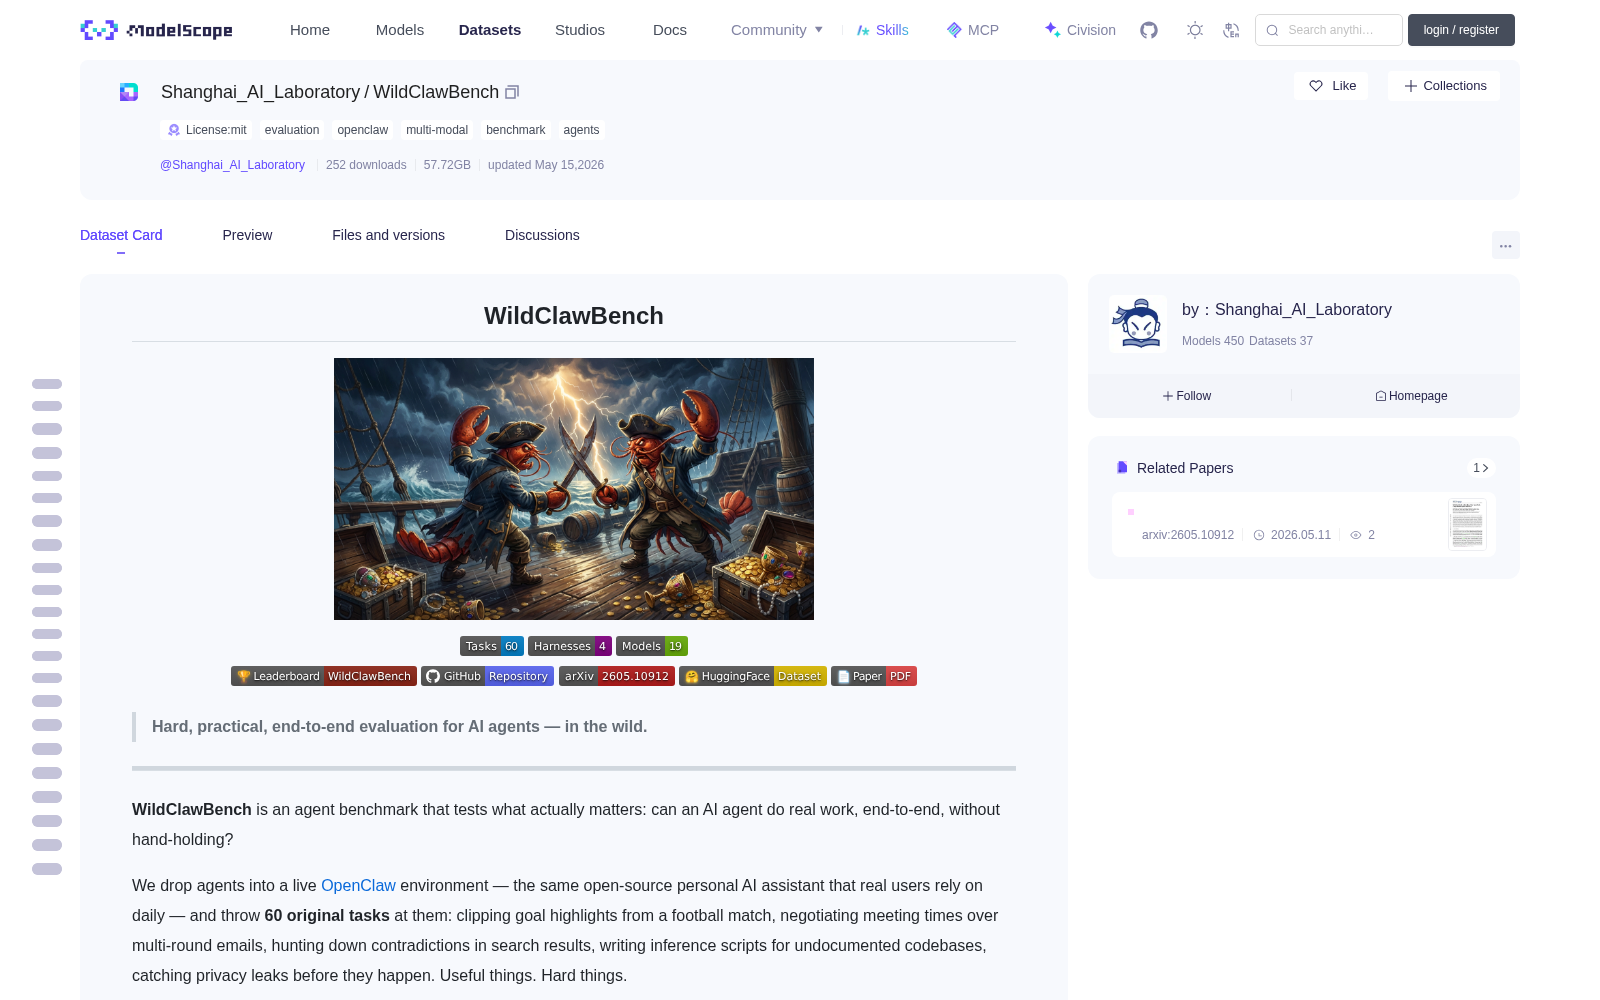This screenshot has width=1600, height=1000.
Task: Click the login / register button
Action: click(x=1461, y=30)
